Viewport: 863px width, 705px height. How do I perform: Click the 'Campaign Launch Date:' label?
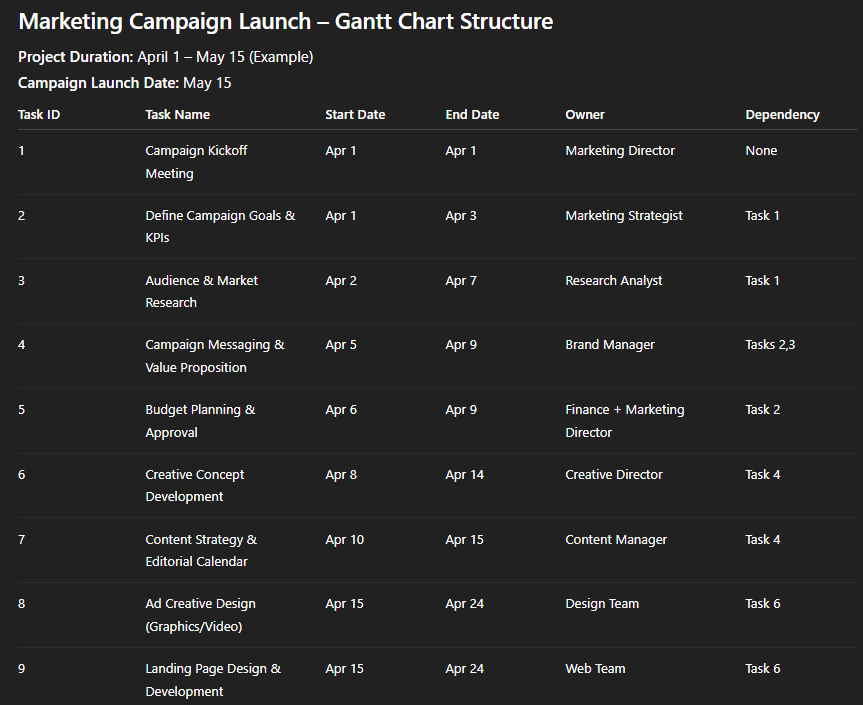click(x=99, y=83)
